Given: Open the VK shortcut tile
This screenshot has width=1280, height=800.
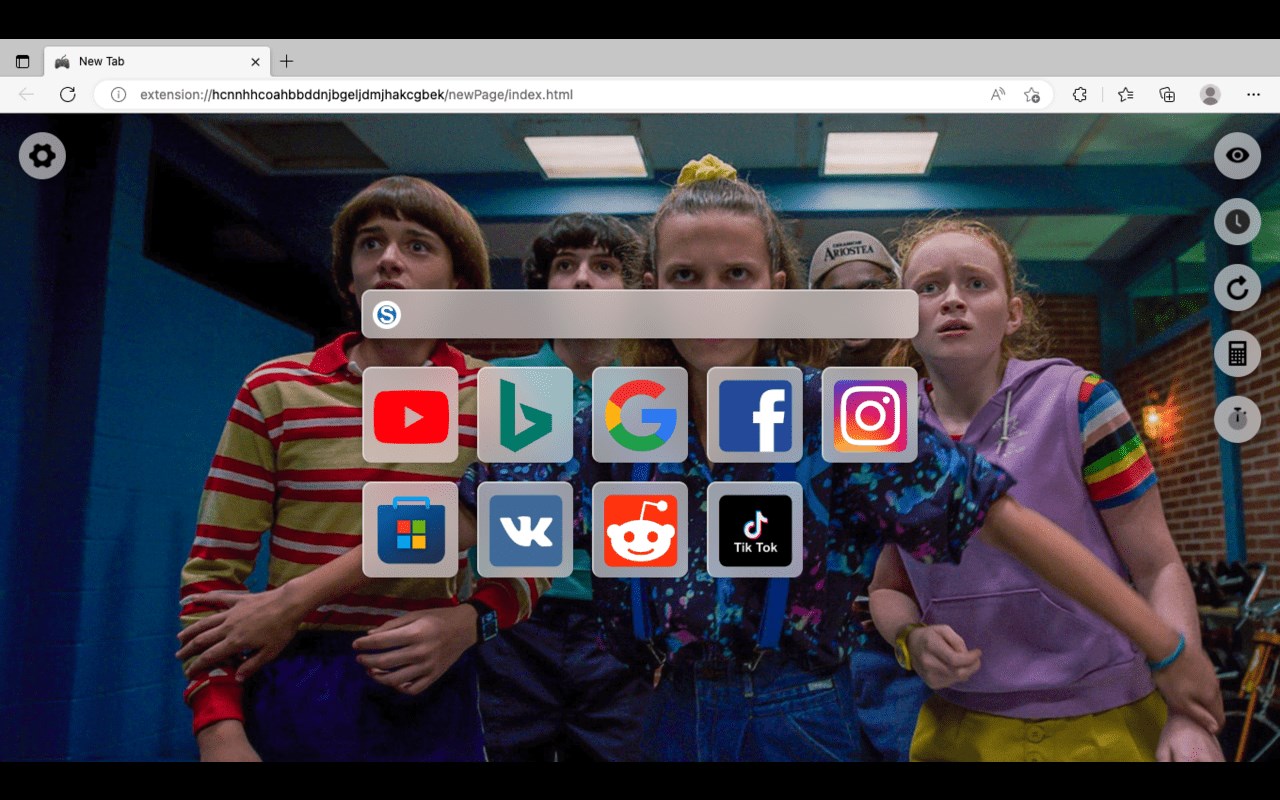Looking at the screenshot, I should (x=525, y=530).
